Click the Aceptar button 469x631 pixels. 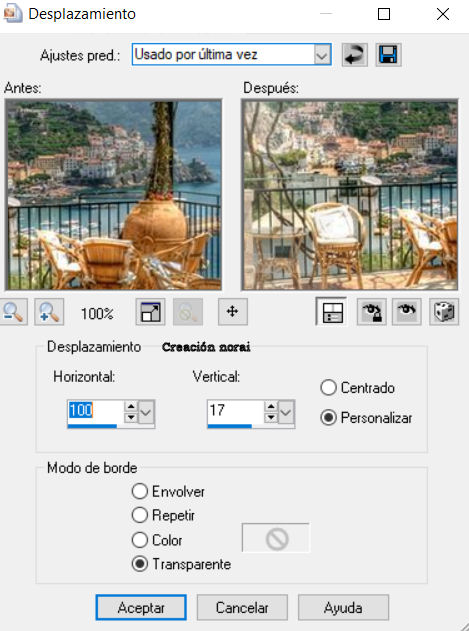tap(141, 608)
